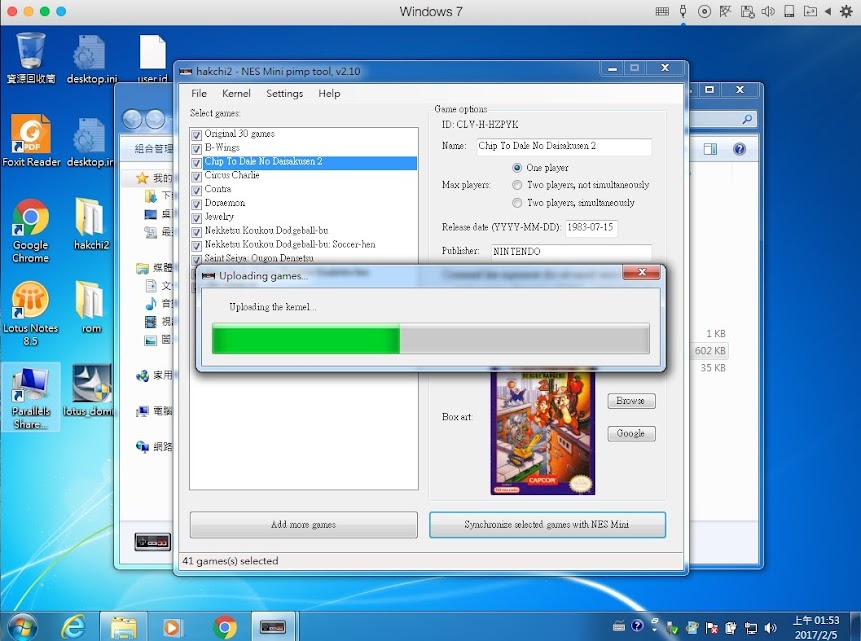Select One player radio button
Screen dimensions: 861x641
(517, 168)
